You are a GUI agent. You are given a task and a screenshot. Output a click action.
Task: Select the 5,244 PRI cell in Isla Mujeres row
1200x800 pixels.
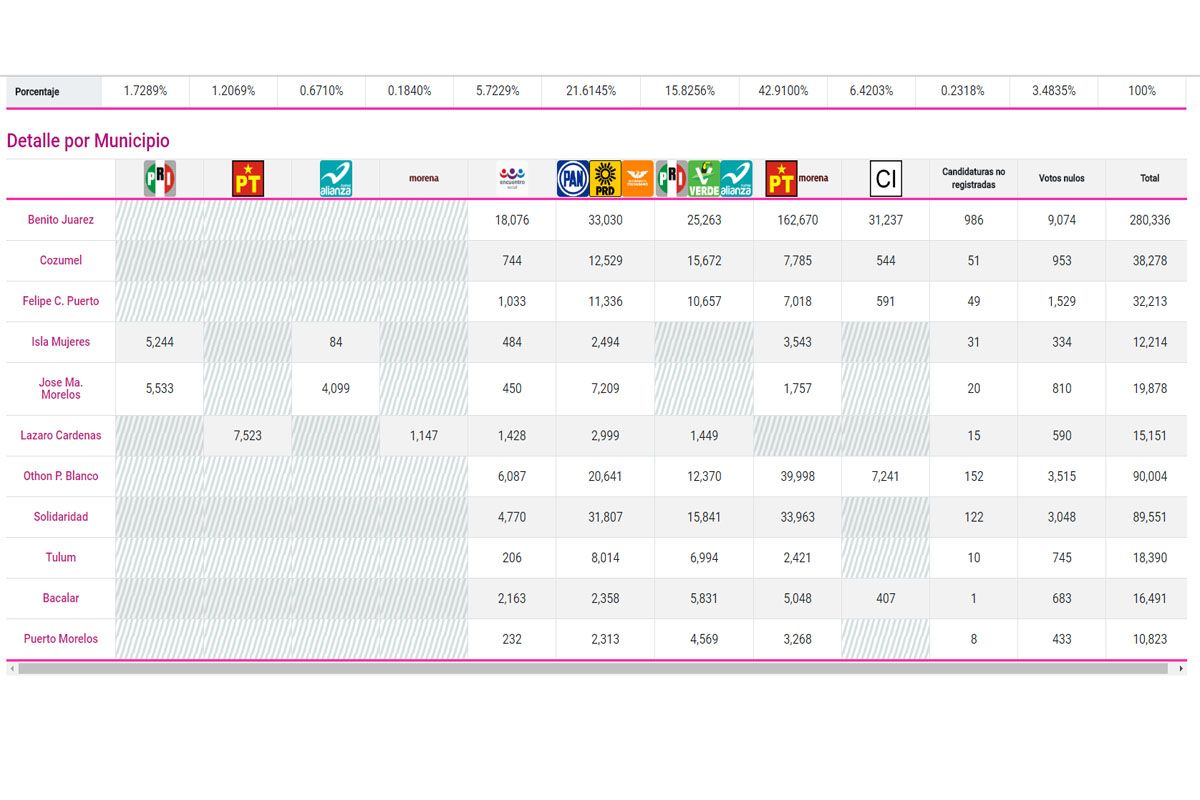pyautogui.click(x=160, y=342)
